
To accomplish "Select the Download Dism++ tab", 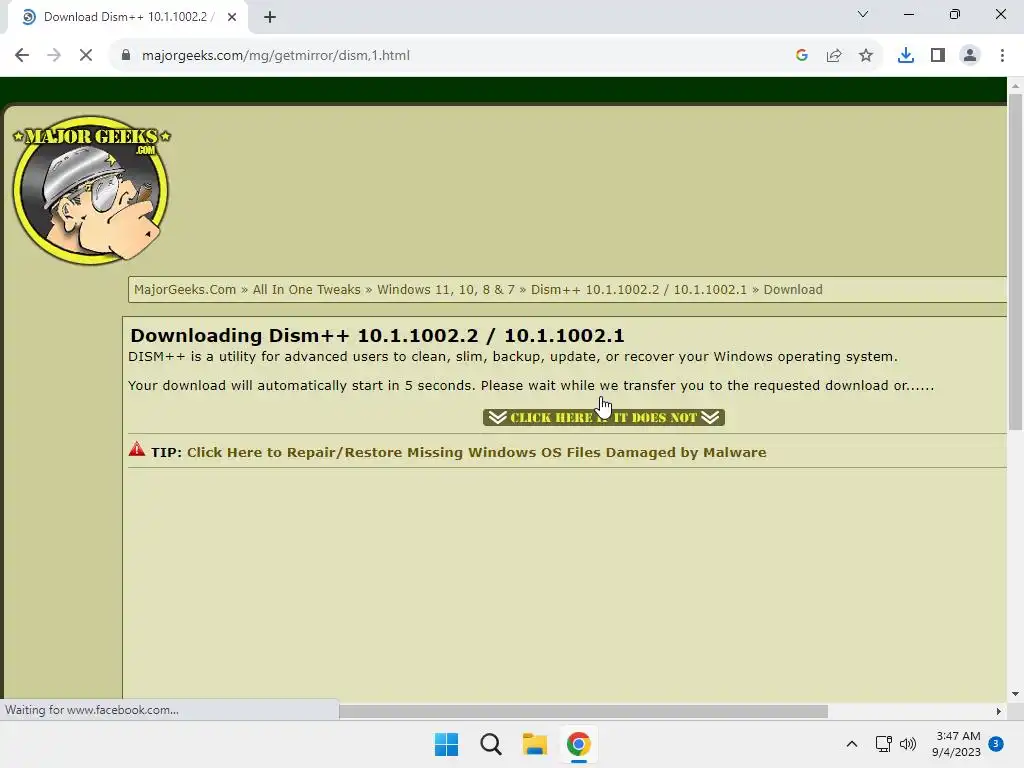I will point(127,17).
